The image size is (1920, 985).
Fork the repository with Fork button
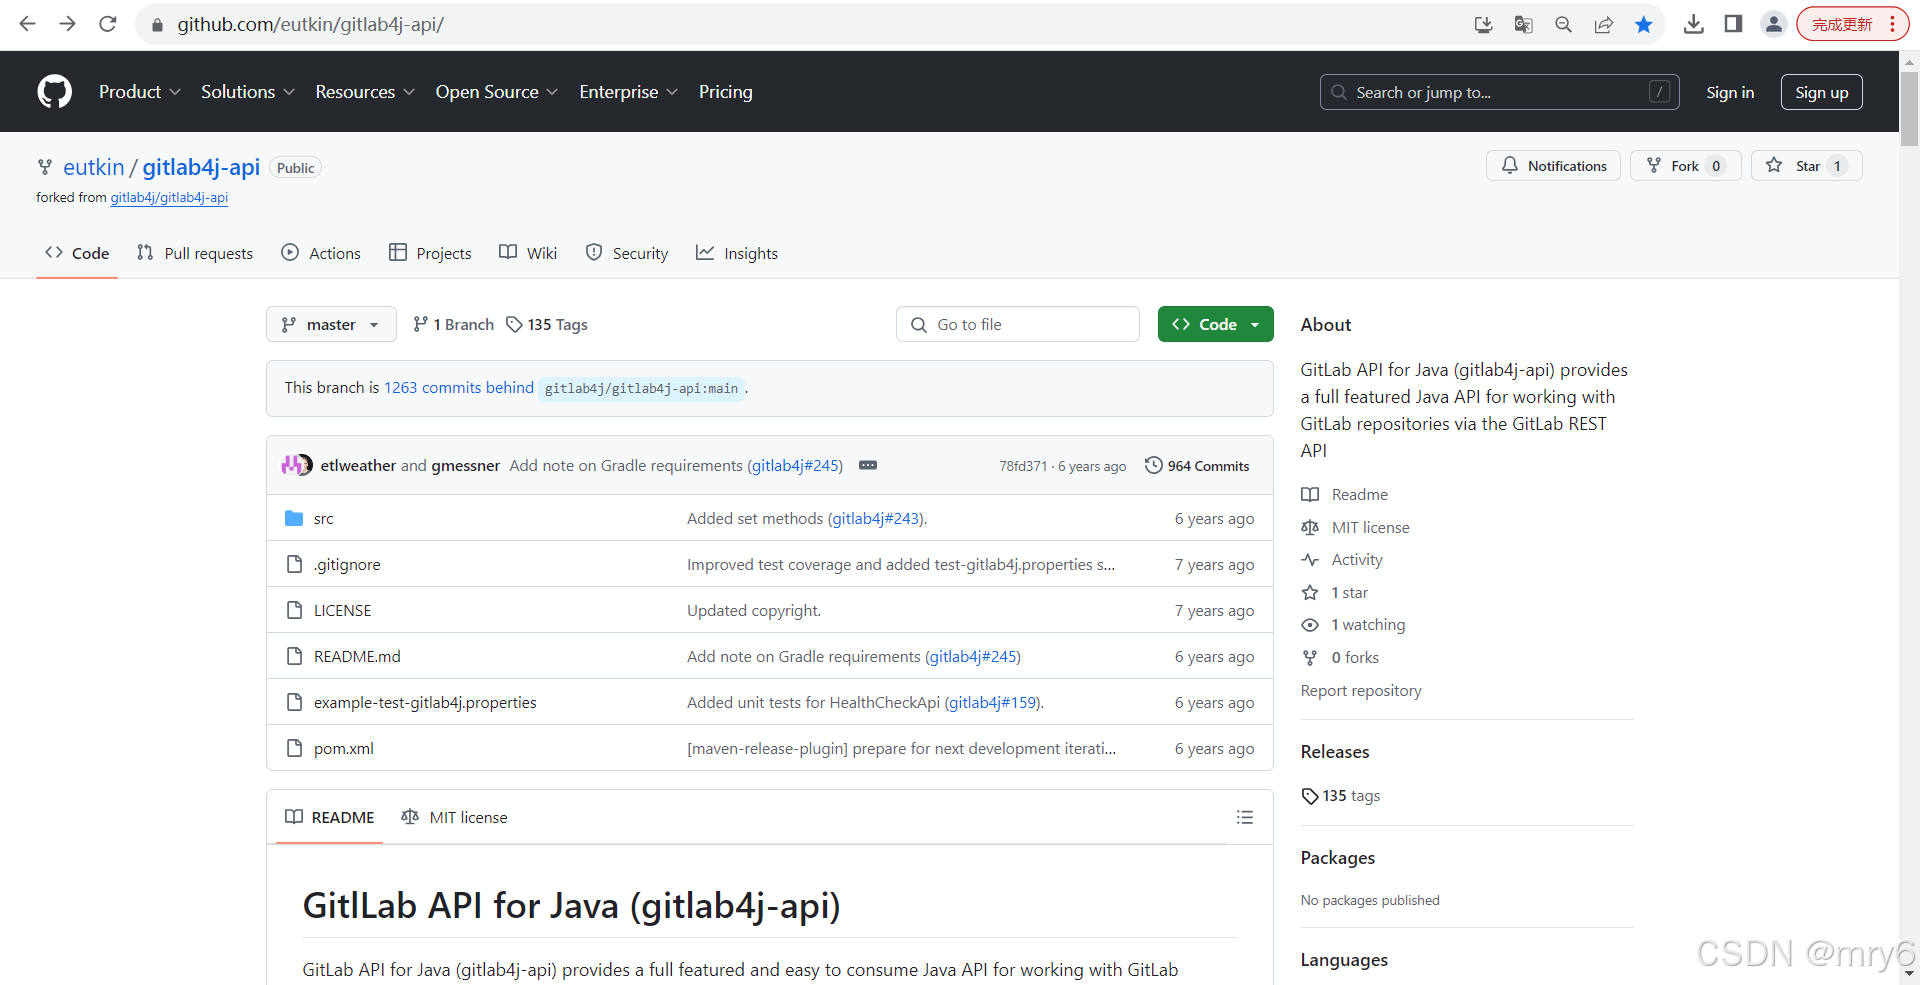click(1685, 165)
